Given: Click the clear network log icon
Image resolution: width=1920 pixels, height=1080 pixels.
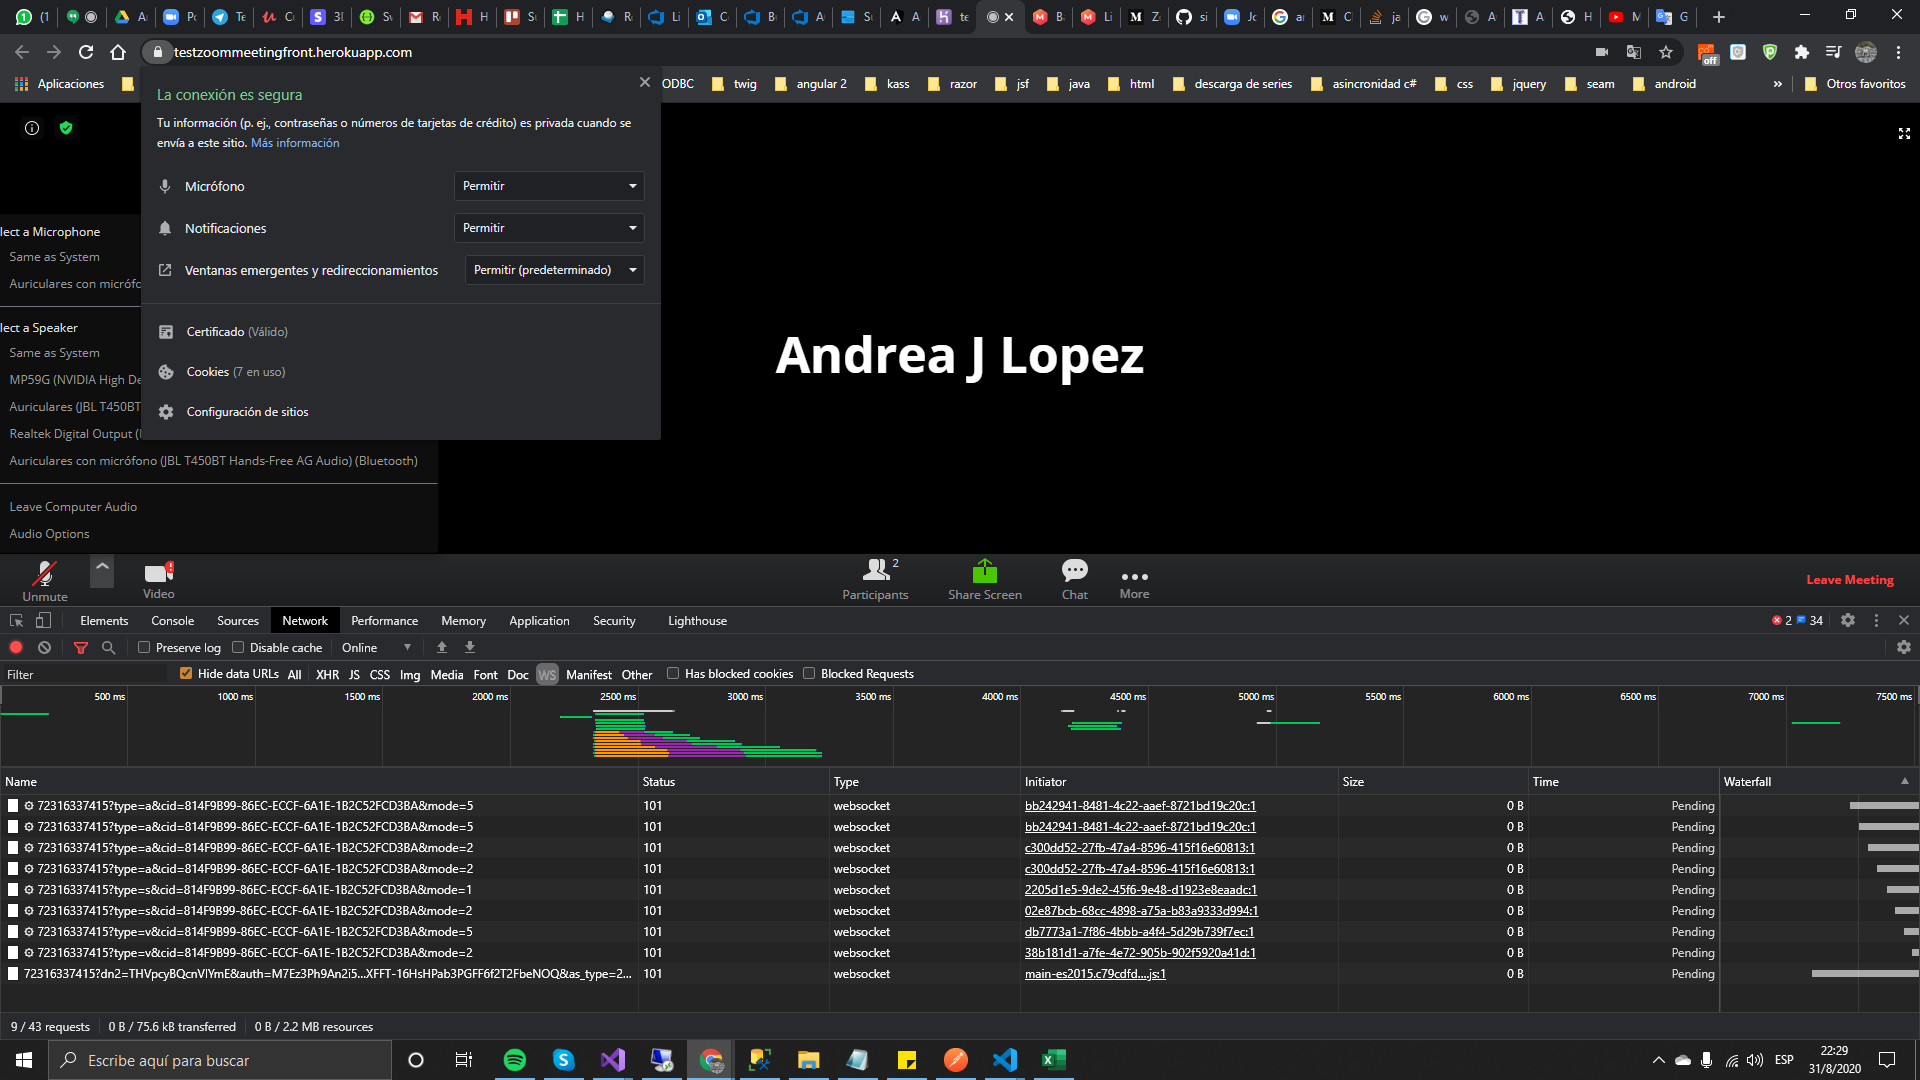Looking at the screenshot, I should (x=44, y=648).
